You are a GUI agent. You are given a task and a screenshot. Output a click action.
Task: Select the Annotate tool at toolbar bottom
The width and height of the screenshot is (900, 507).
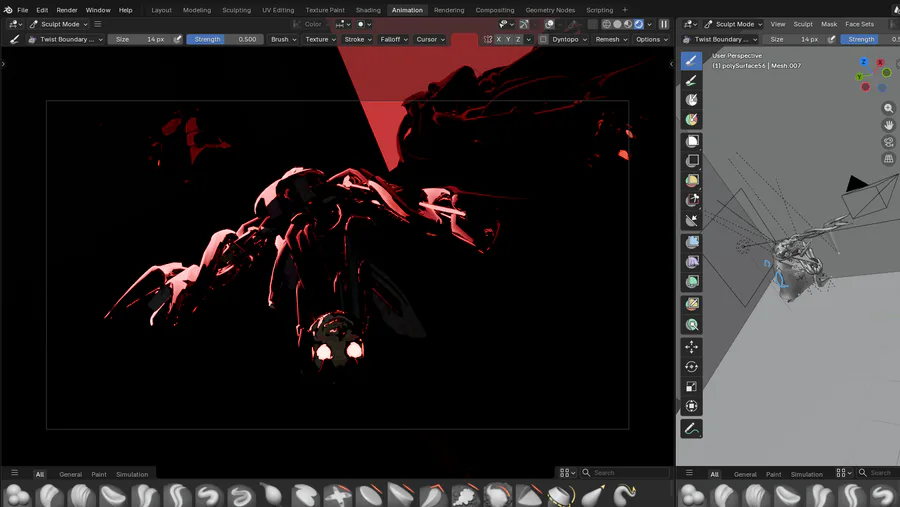pos(691,429)
